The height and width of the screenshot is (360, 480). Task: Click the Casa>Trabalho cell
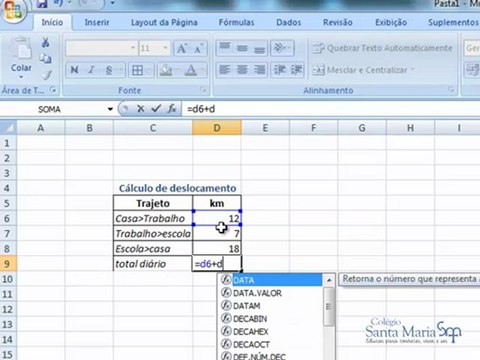pyautogui.click(x=153, y=218)
